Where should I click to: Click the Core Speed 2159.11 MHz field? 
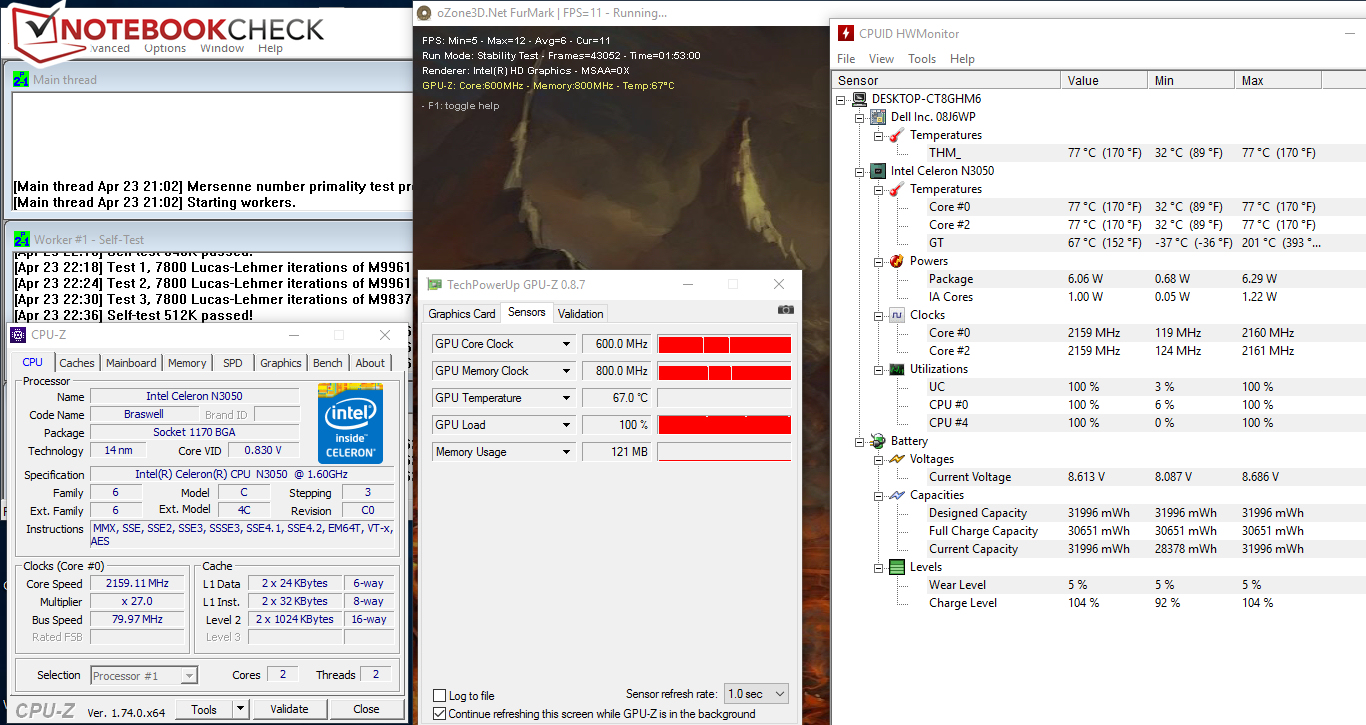(138, 584)
